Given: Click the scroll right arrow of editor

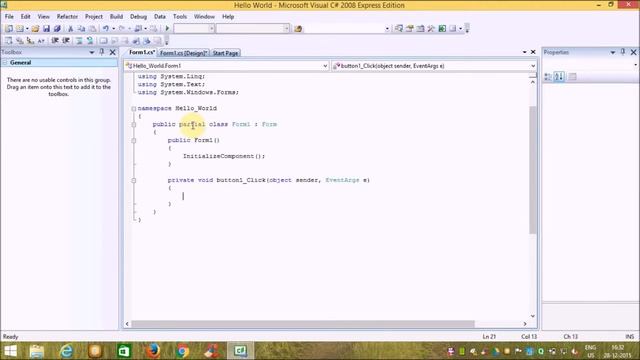Looking at the screenshot, I should (525, 324).
